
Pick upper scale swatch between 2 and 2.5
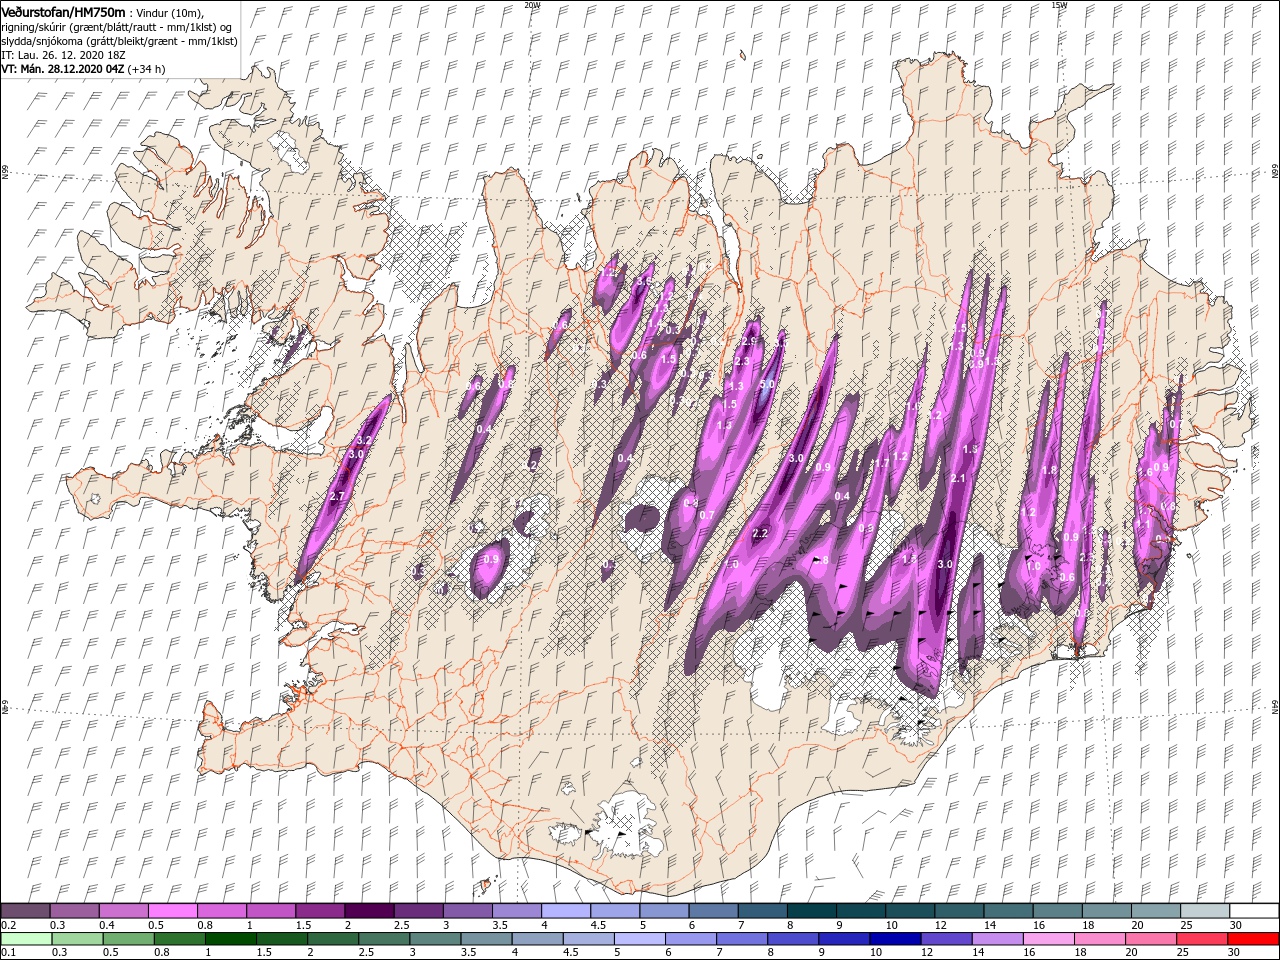[368, 911]
